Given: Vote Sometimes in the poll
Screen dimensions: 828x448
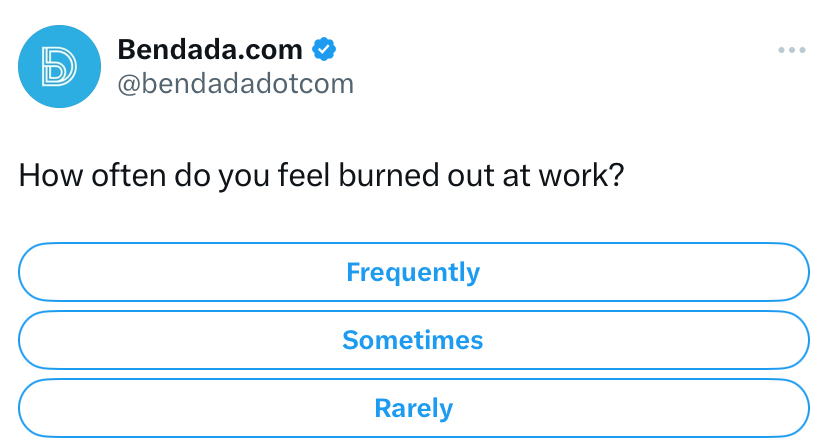Looking at the screenshot, I should pos(413,340).
